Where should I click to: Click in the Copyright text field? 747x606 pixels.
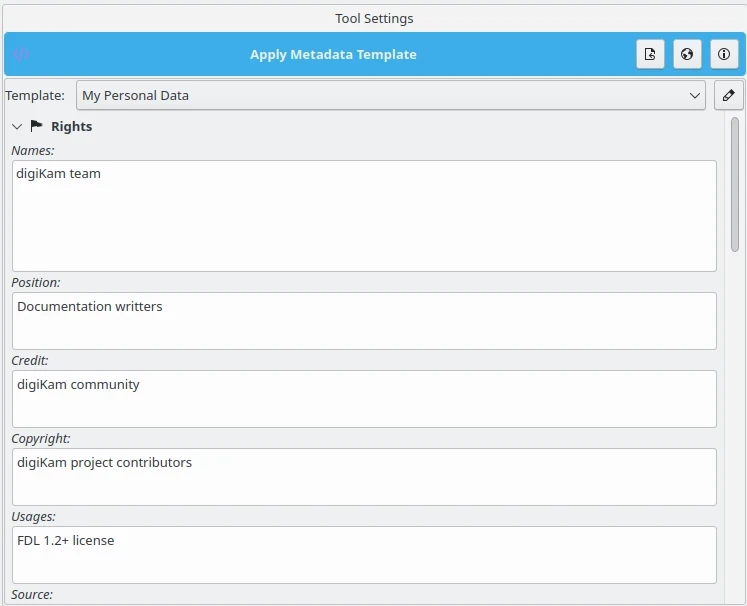pyautogui.click(x=364, y=477)
